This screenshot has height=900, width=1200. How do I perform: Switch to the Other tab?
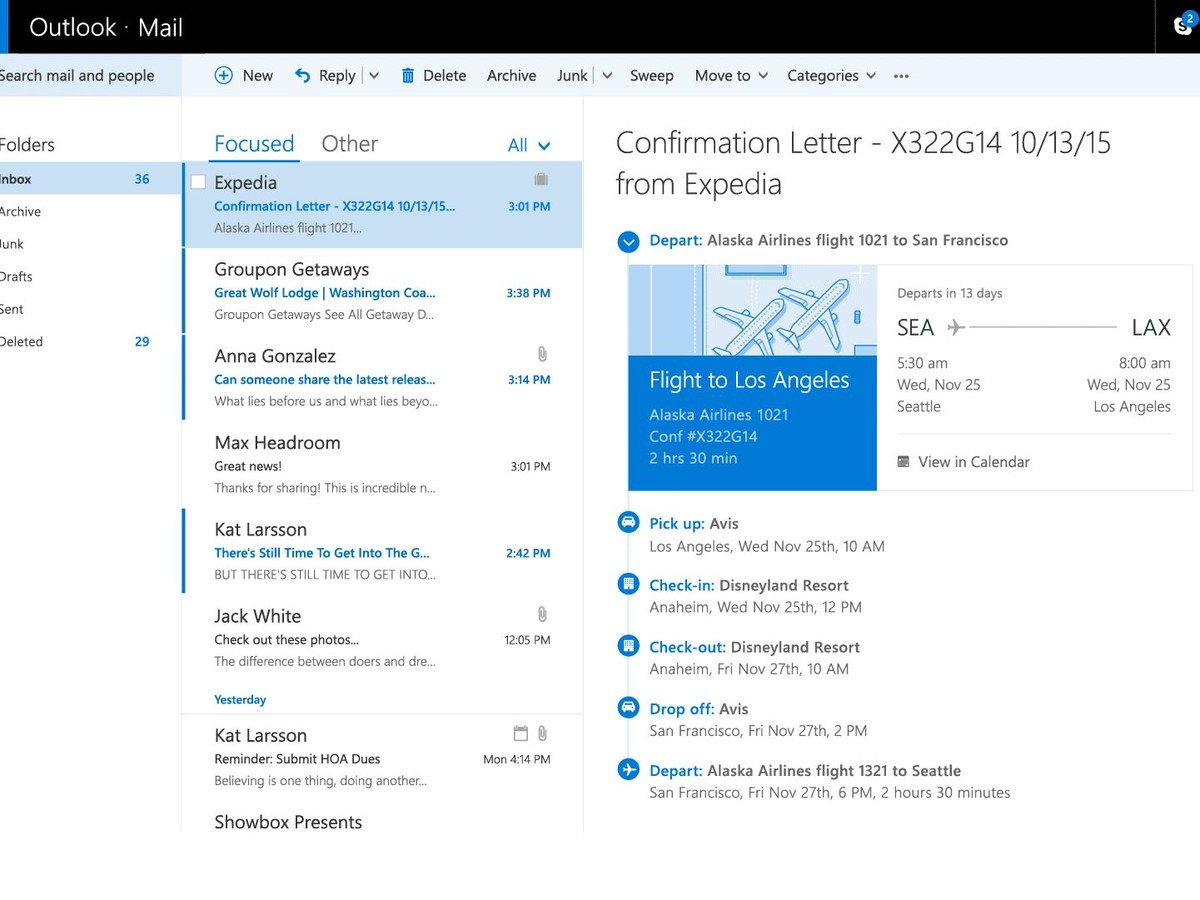pyautogui.click(x=350, y=144)
